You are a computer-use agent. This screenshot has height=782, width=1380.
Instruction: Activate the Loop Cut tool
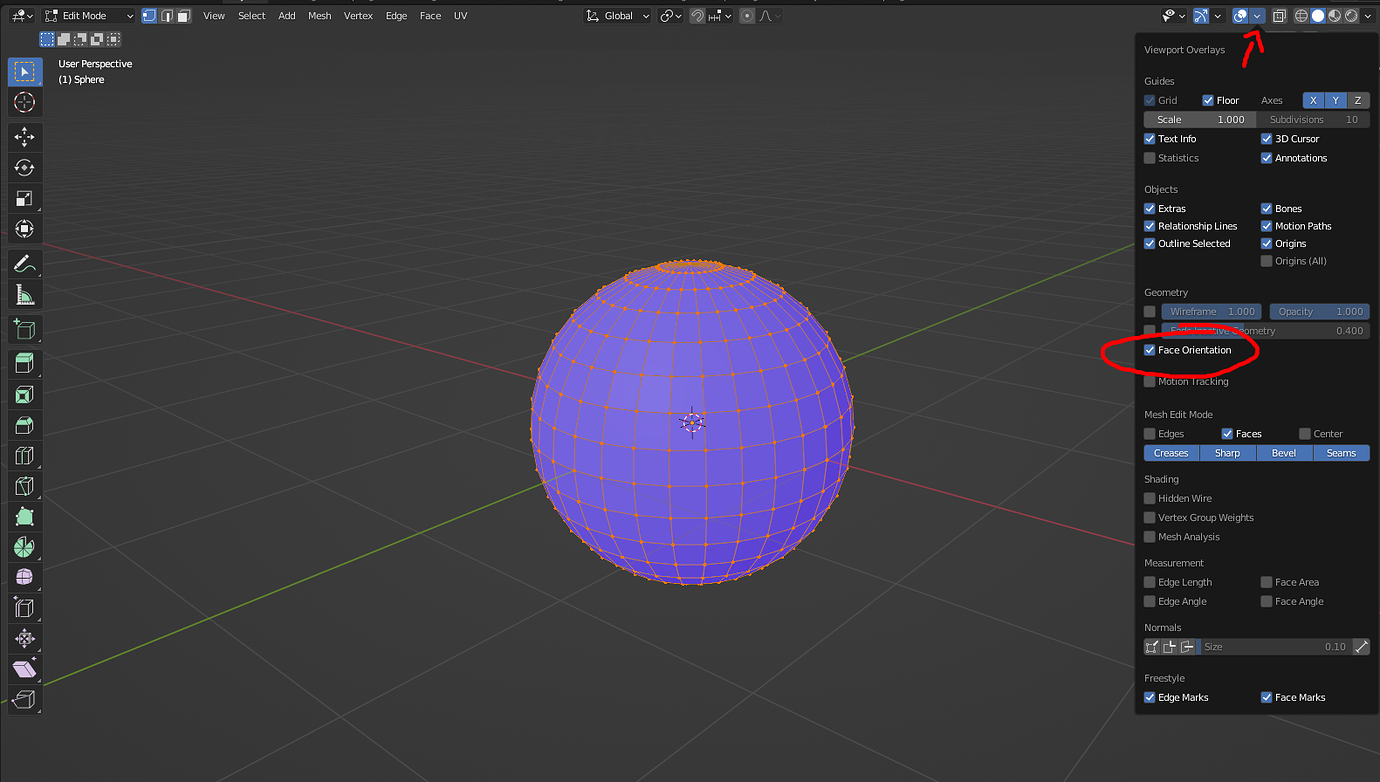(x=24, y=455)
